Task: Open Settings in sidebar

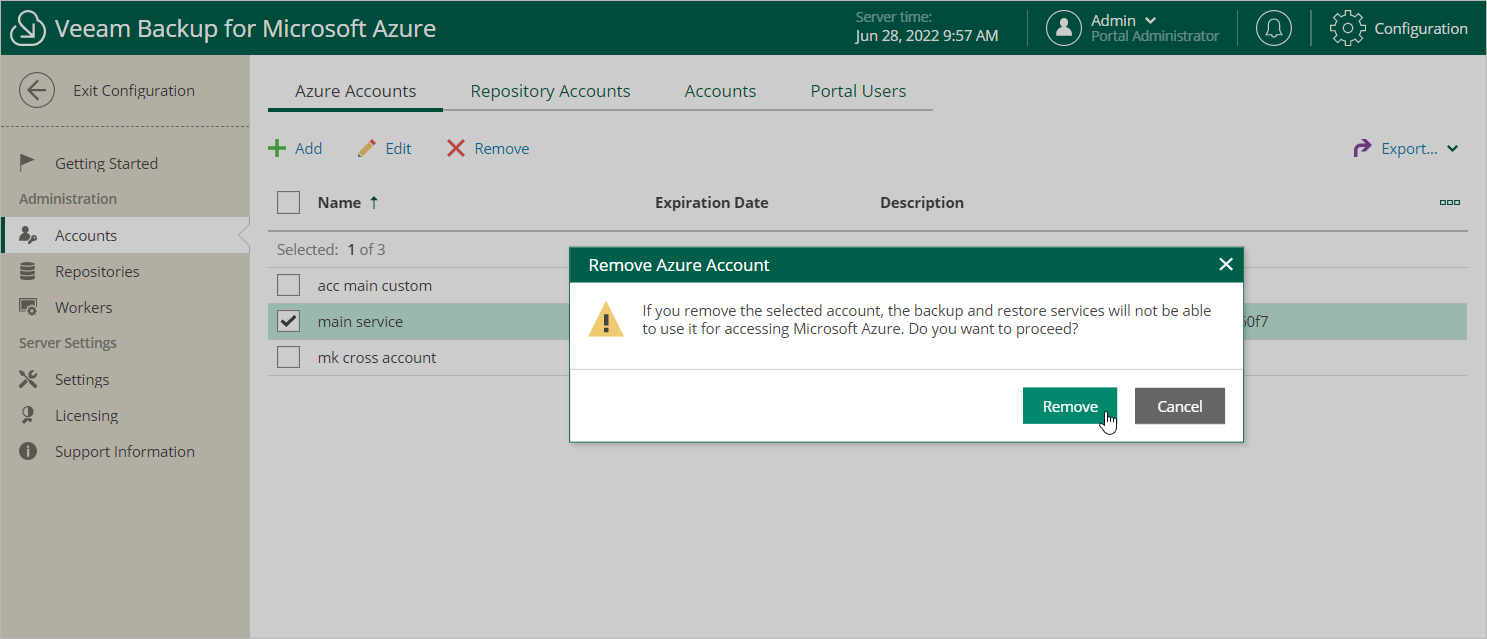Action: coord(82,379)
